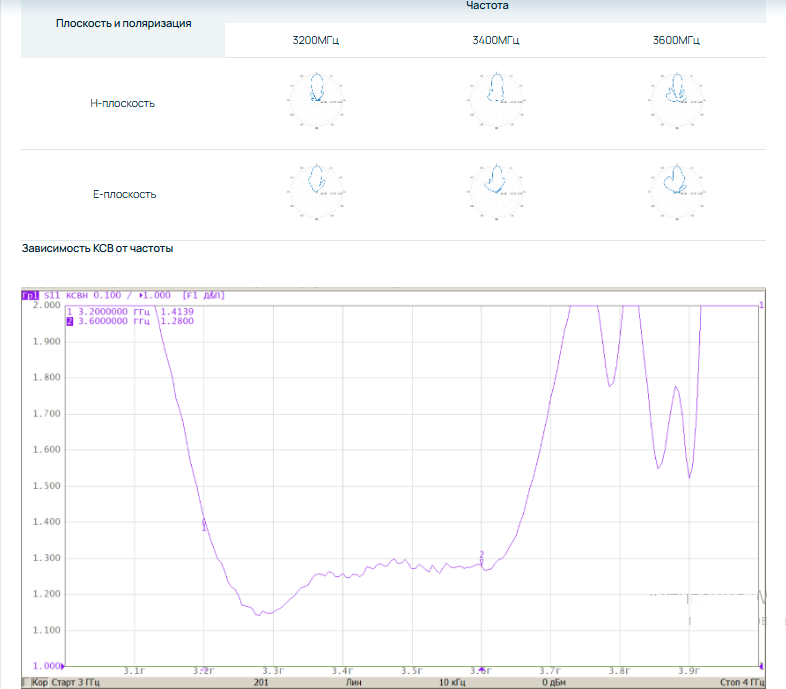Click 'Стоп 4 ГГц' in chart status bar
The height and width of the screenshot is (689, 786).
click(x=741, y=682)
